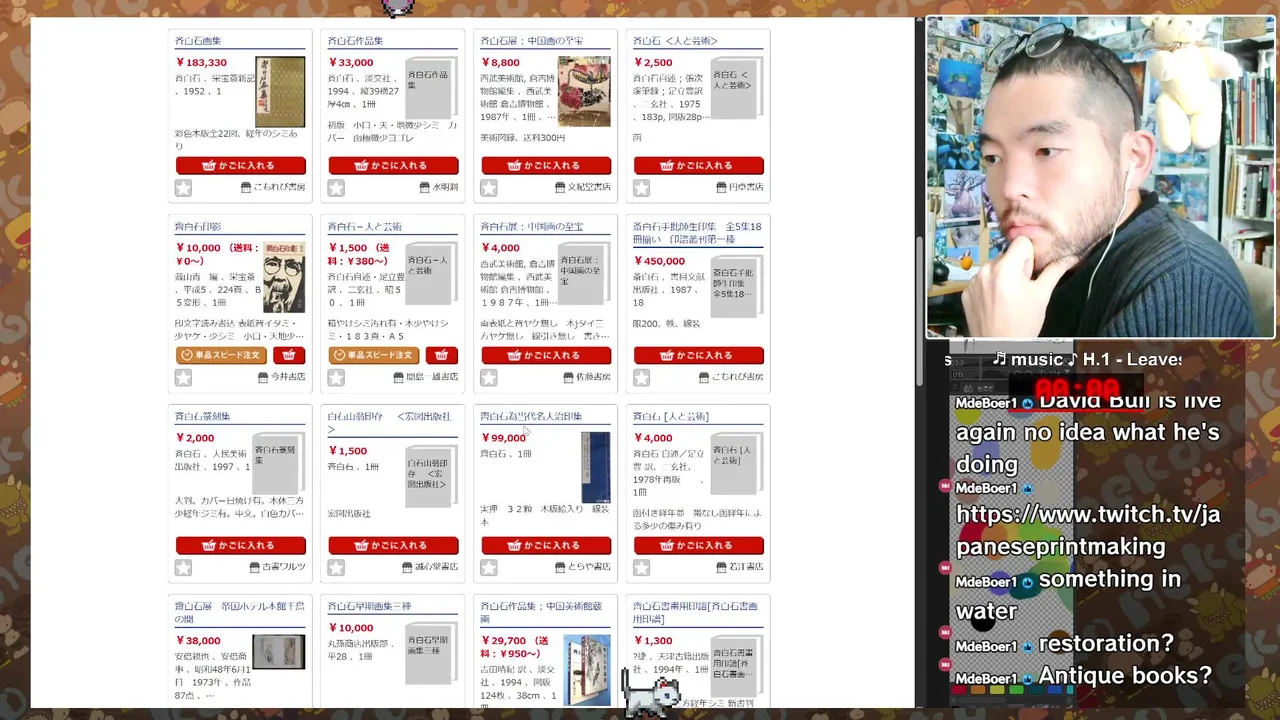Viewport: 1280px width, 720px height.
Task: Visit the こもれび書房 store from the ¥183,330 listing
Action: 273,187
